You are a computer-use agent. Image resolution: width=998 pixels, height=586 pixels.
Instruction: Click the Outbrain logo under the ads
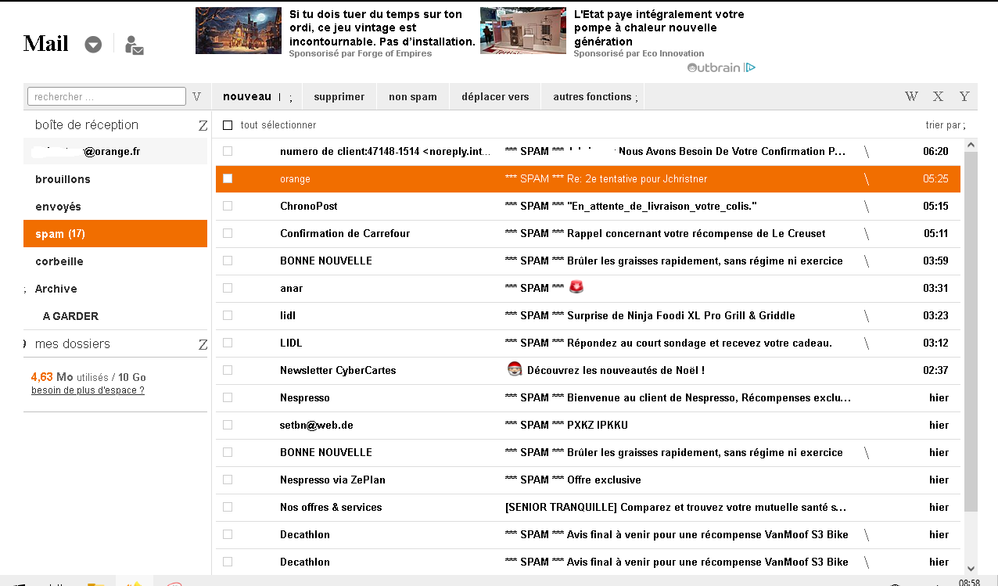pyautogui.click(x=713, y=67)
